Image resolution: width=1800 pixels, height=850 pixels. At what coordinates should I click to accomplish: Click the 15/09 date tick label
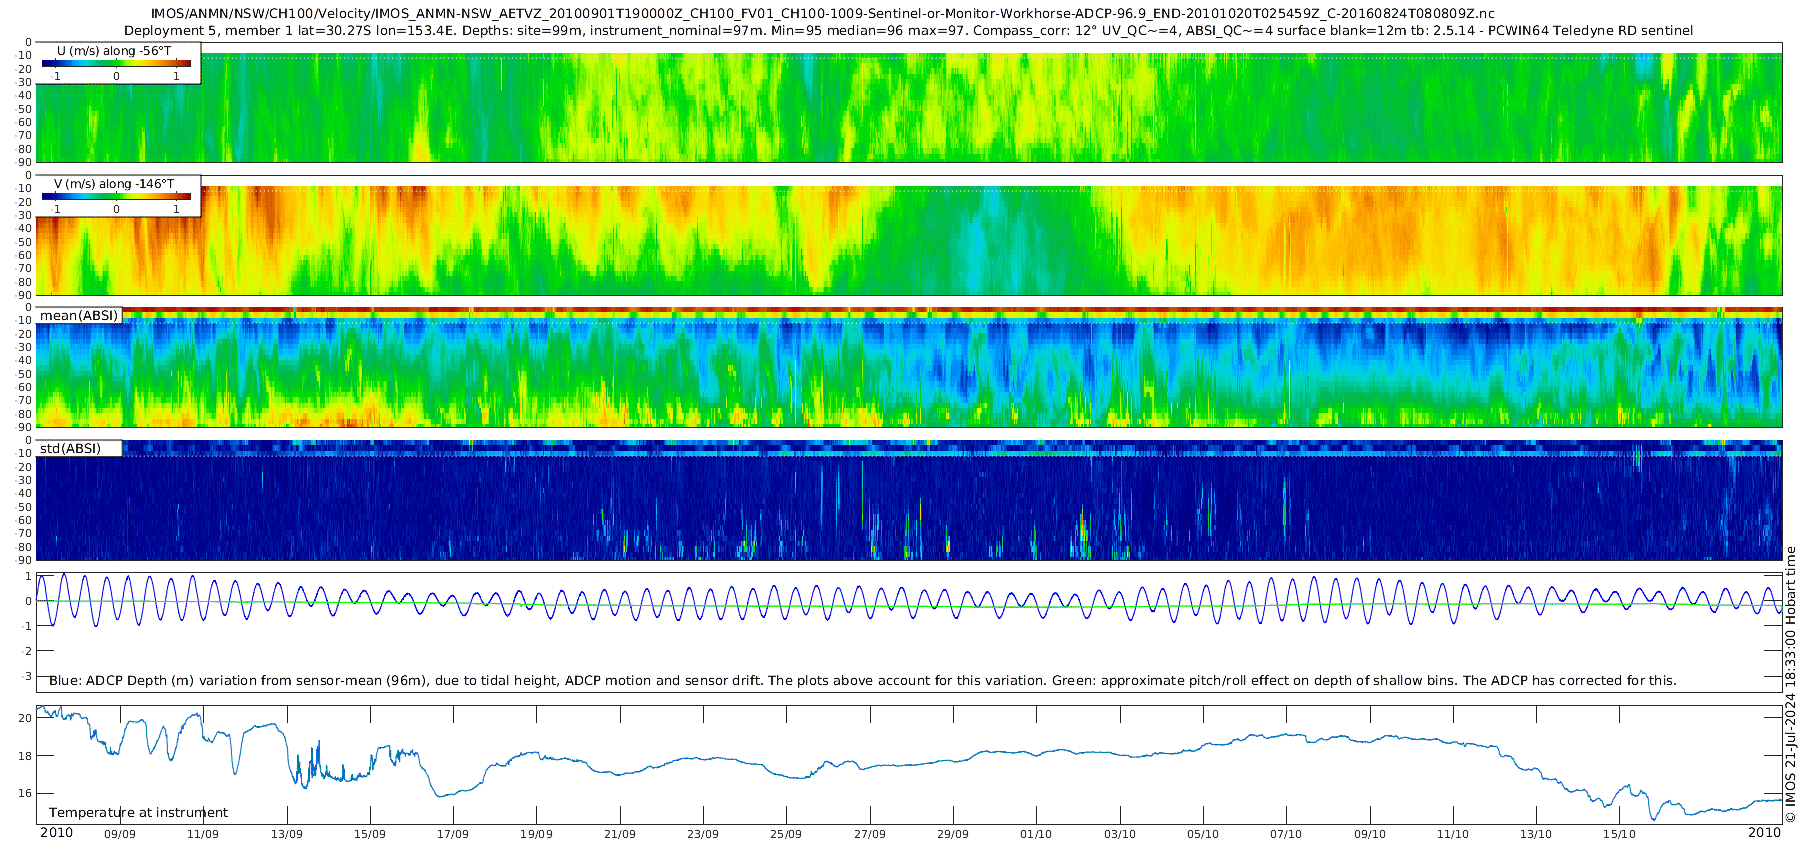(370, 834)
